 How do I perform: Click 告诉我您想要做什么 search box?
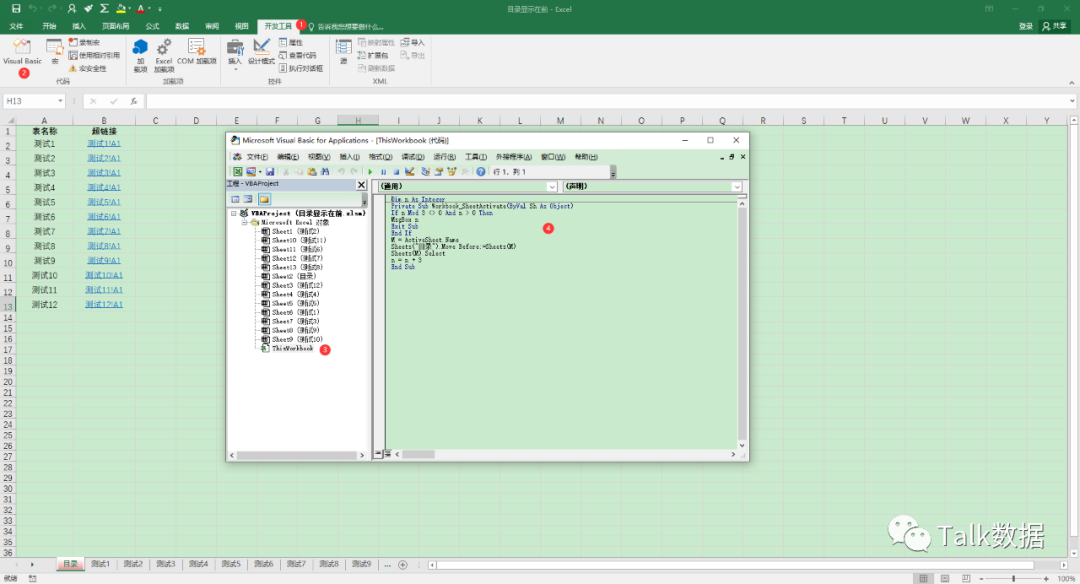pyautogui.click(x=346, y=26)
